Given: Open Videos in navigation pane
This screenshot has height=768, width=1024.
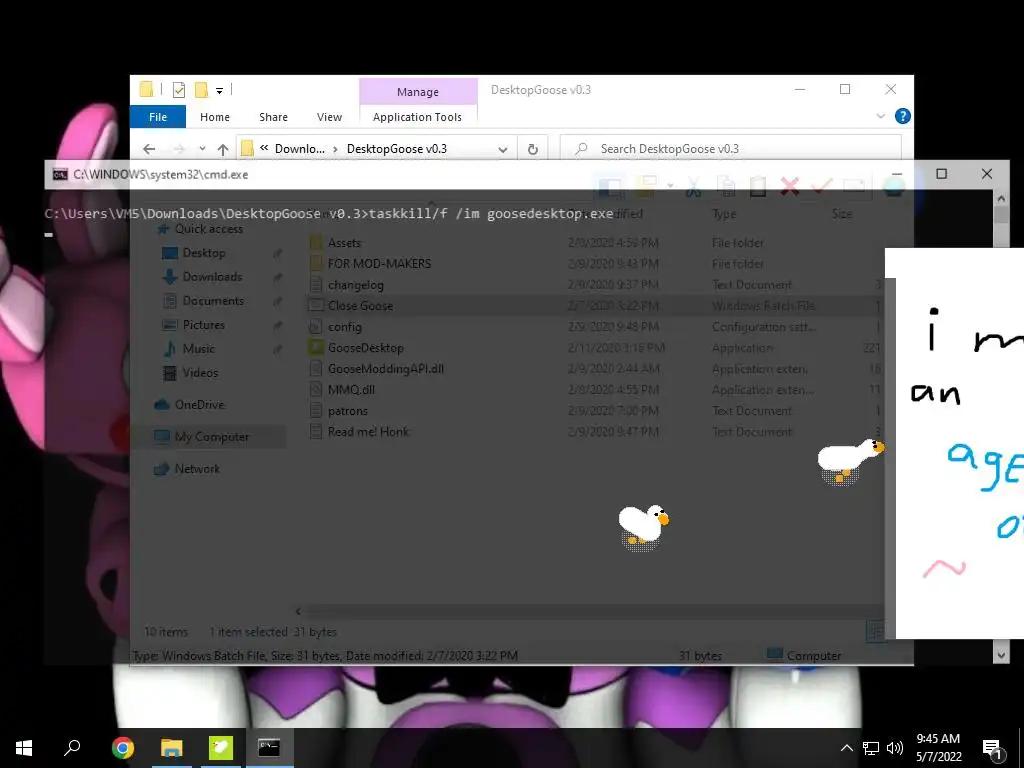Looking at the screenshot, I should (200, 373).
